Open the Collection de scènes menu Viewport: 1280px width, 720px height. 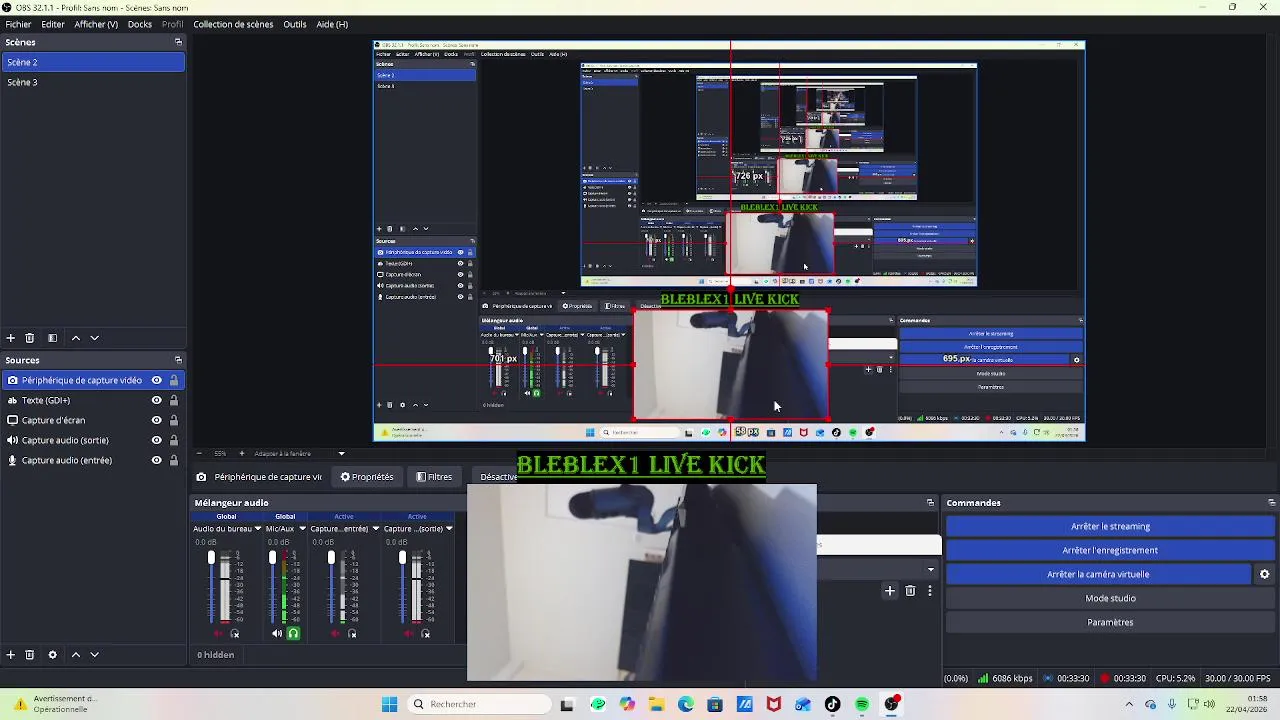coord(233,24)
